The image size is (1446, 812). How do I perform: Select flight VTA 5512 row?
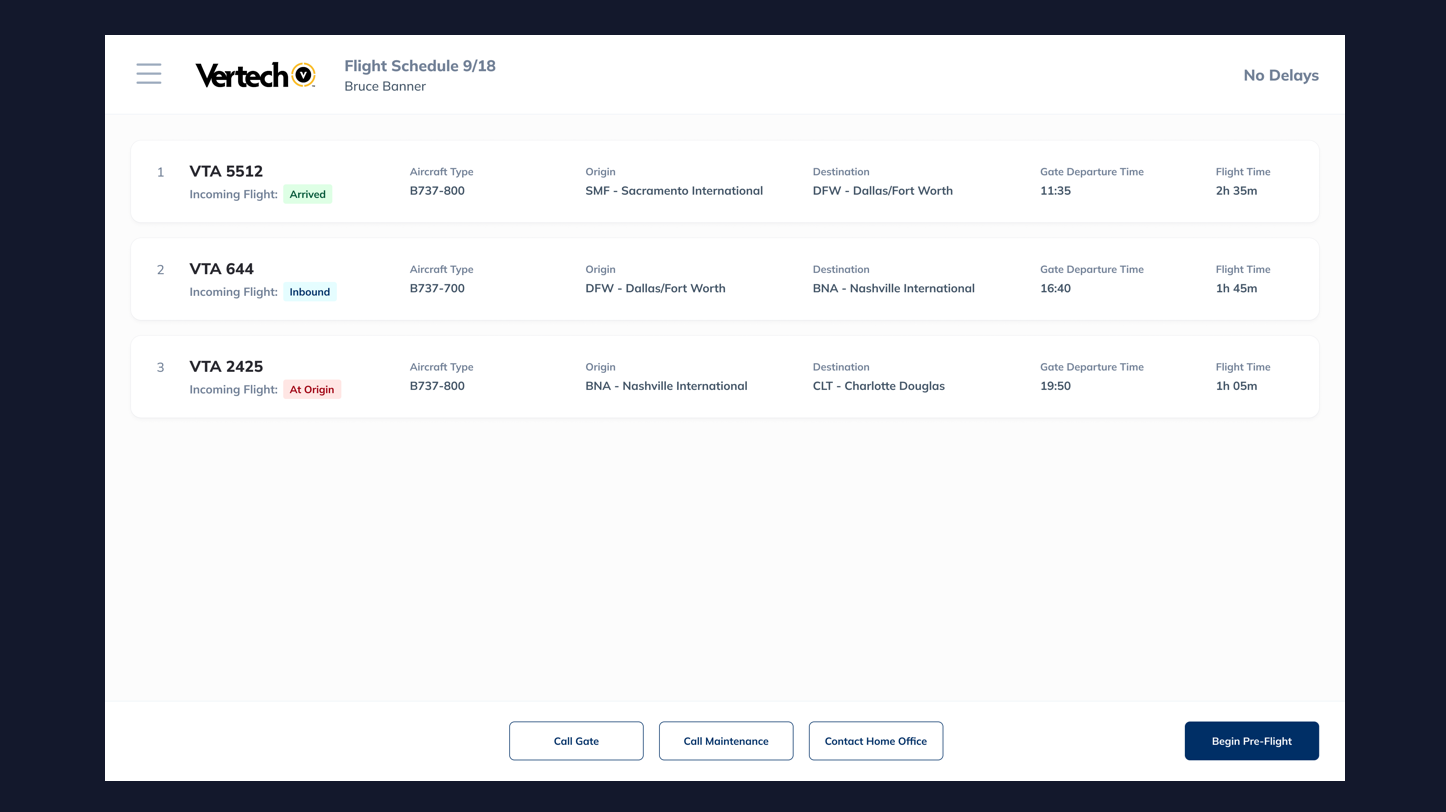[x=226, y=171]
